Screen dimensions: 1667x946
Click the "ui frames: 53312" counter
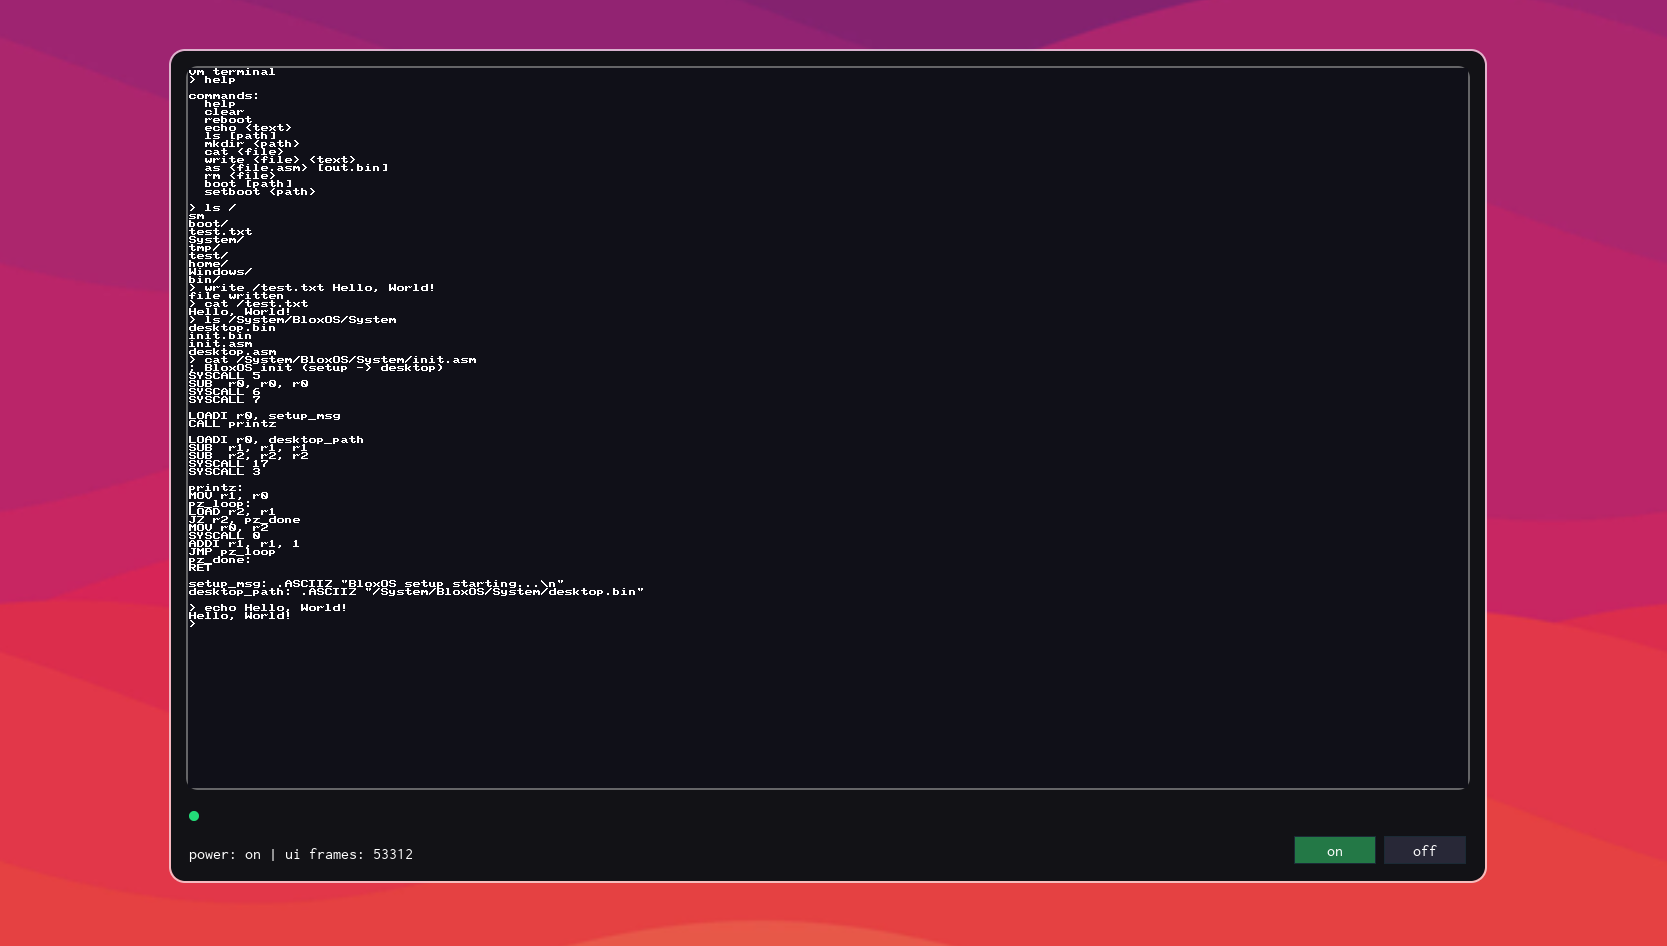point(349,855)
